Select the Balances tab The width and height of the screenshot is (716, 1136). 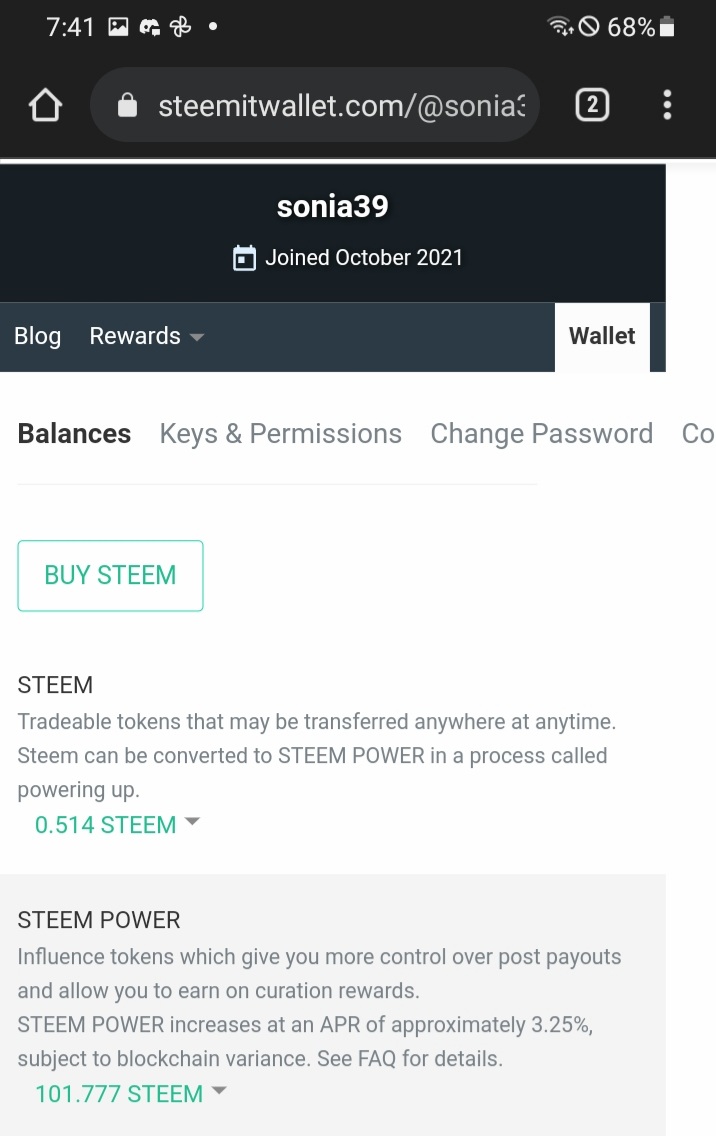point(75,433)
